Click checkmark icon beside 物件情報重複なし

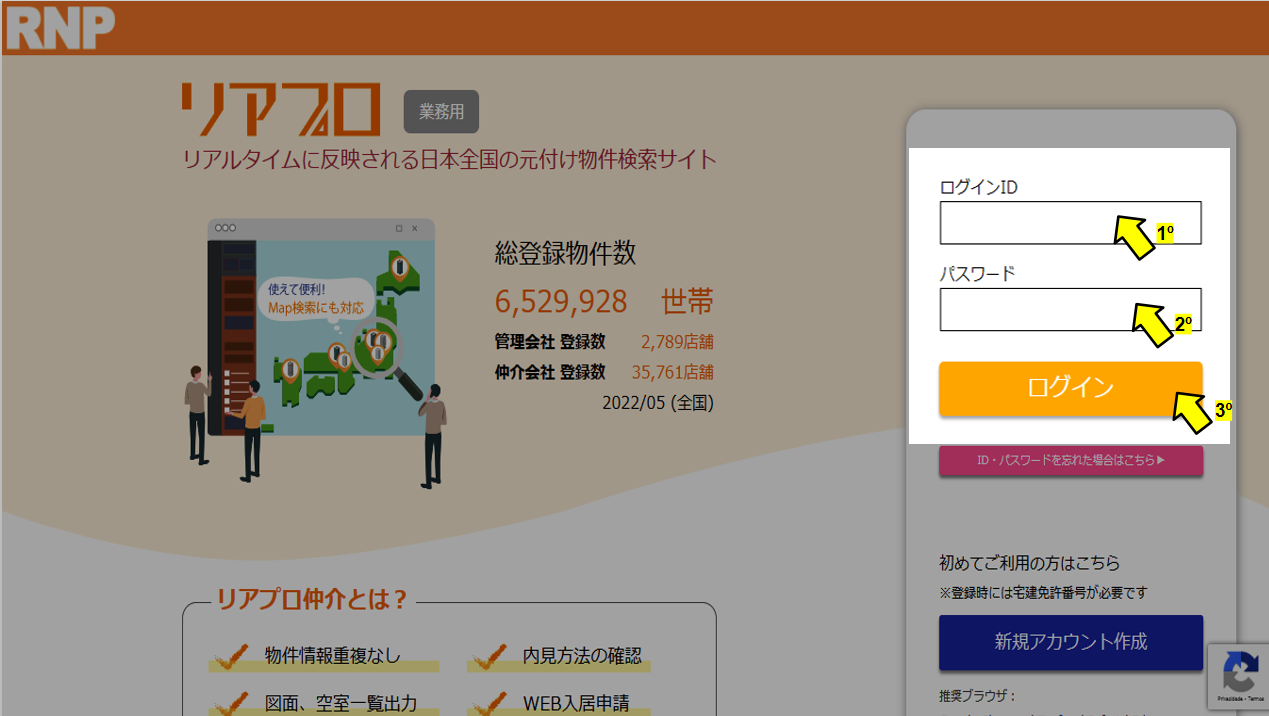click(232, 656)
